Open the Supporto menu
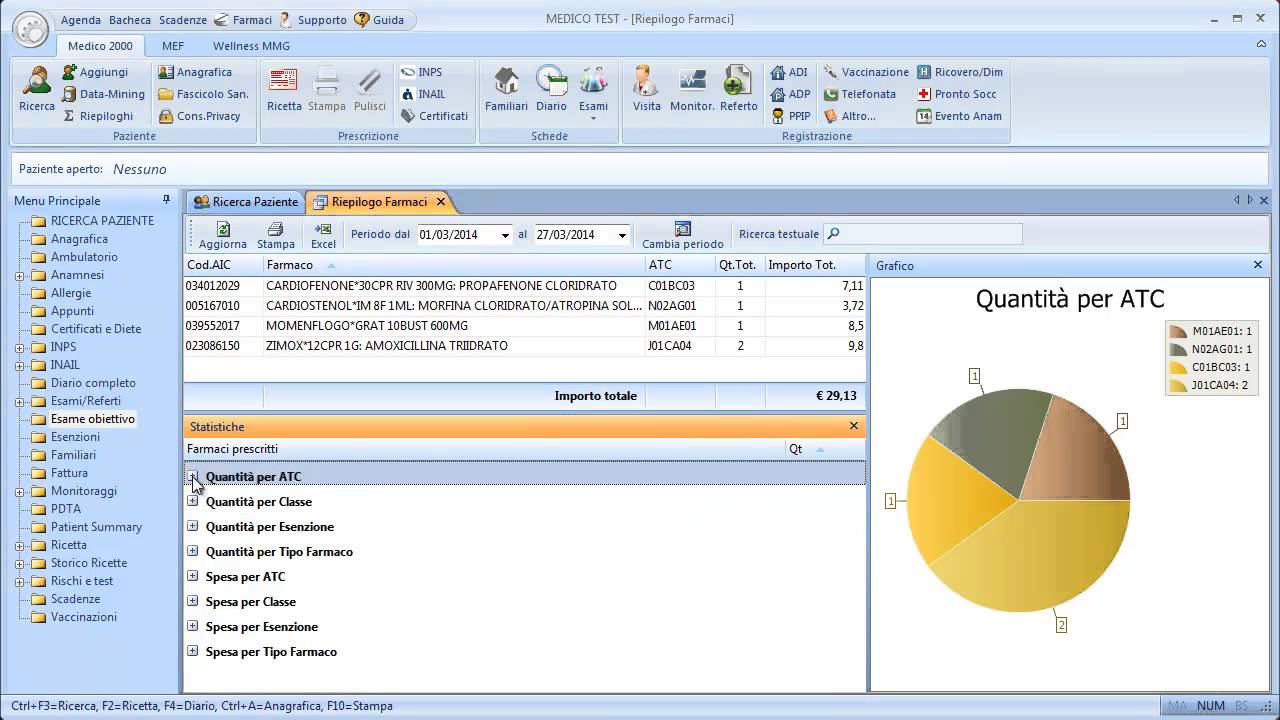The width and height of the screenshot is (1280, 720). click(x=313, y=20)
